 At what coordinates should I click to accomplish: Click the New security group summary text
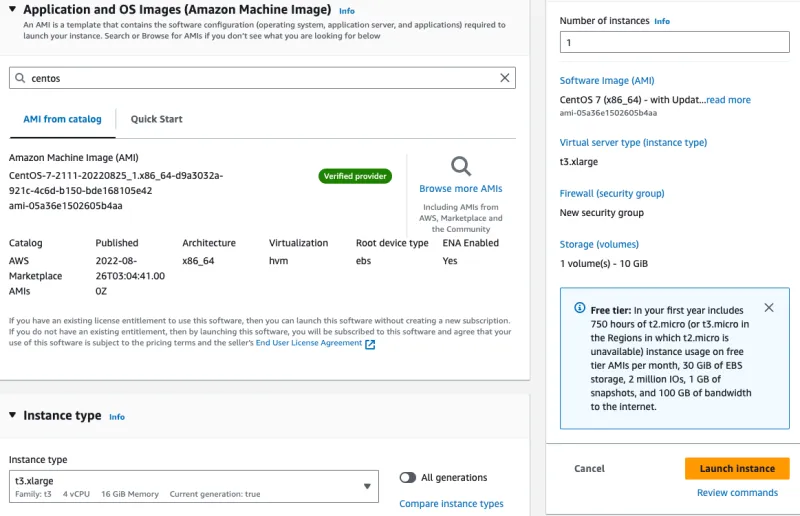pos(602,213)
